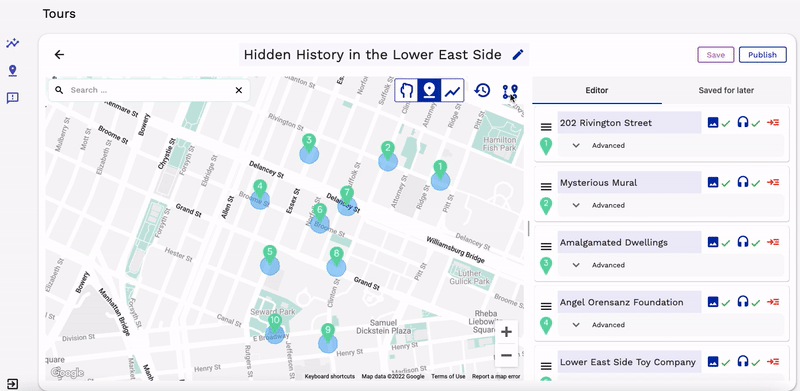The height and width of the screenshot is (391, 800).
Task: Click the back arrow beside the tour title
Action: click(x=59, y=55)
